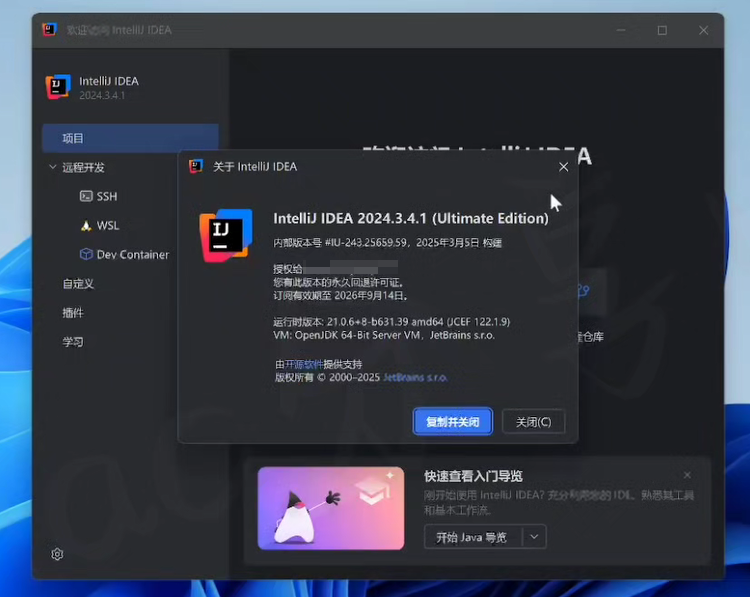Click the SSH terminal icon
Screen dimensions: 750x597
pos(86,197)
